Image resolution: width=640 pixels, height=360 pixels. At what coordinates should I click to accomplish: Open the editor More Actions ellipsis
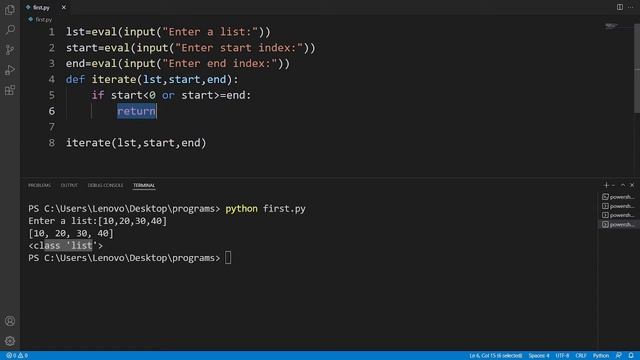(631, 7)
